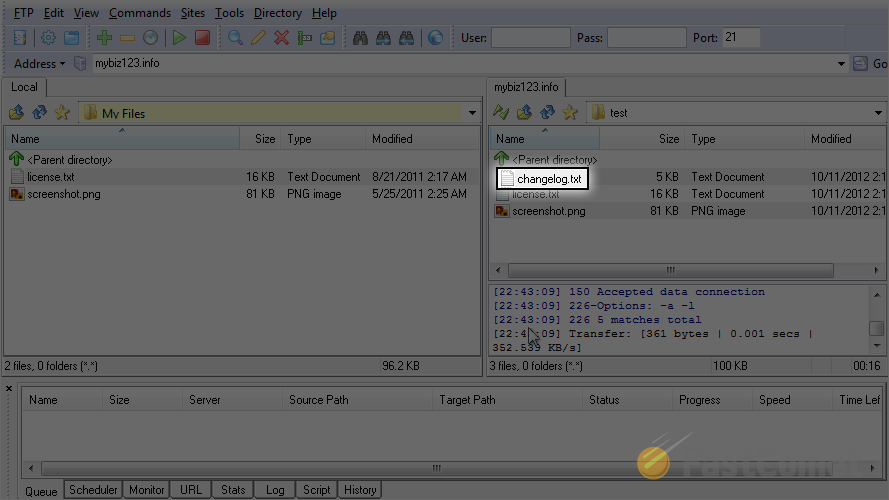Image resolution: width=889 pixels, height=500 pixels.
Task: Click the green plus add icon
Action: coord(104,38)
